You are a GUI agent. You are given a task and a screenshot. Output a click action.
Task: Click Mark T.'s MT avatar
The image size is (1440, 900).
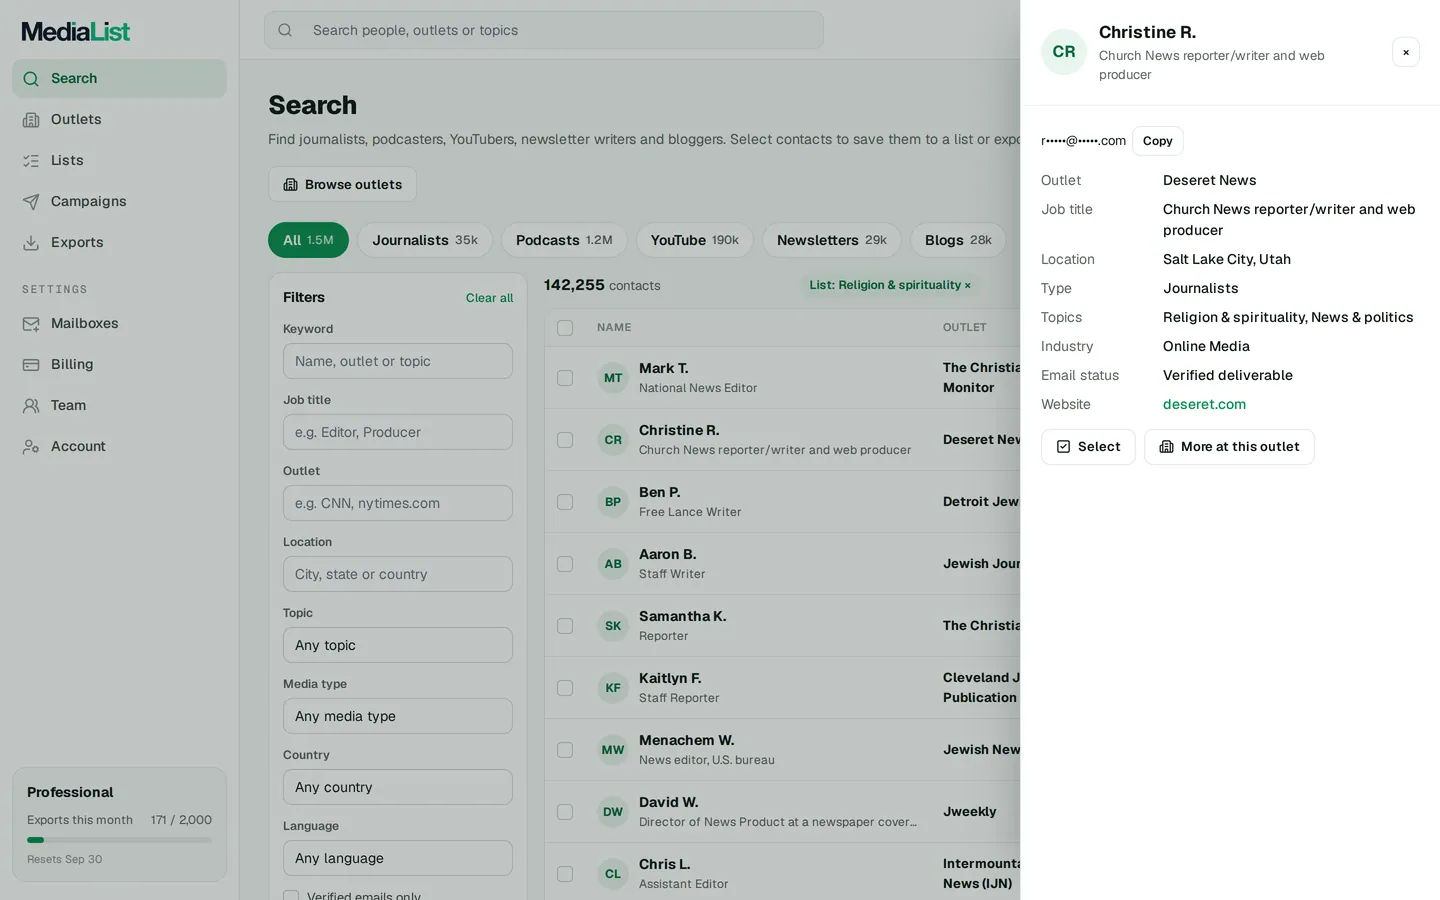click(x=613, y=378)
